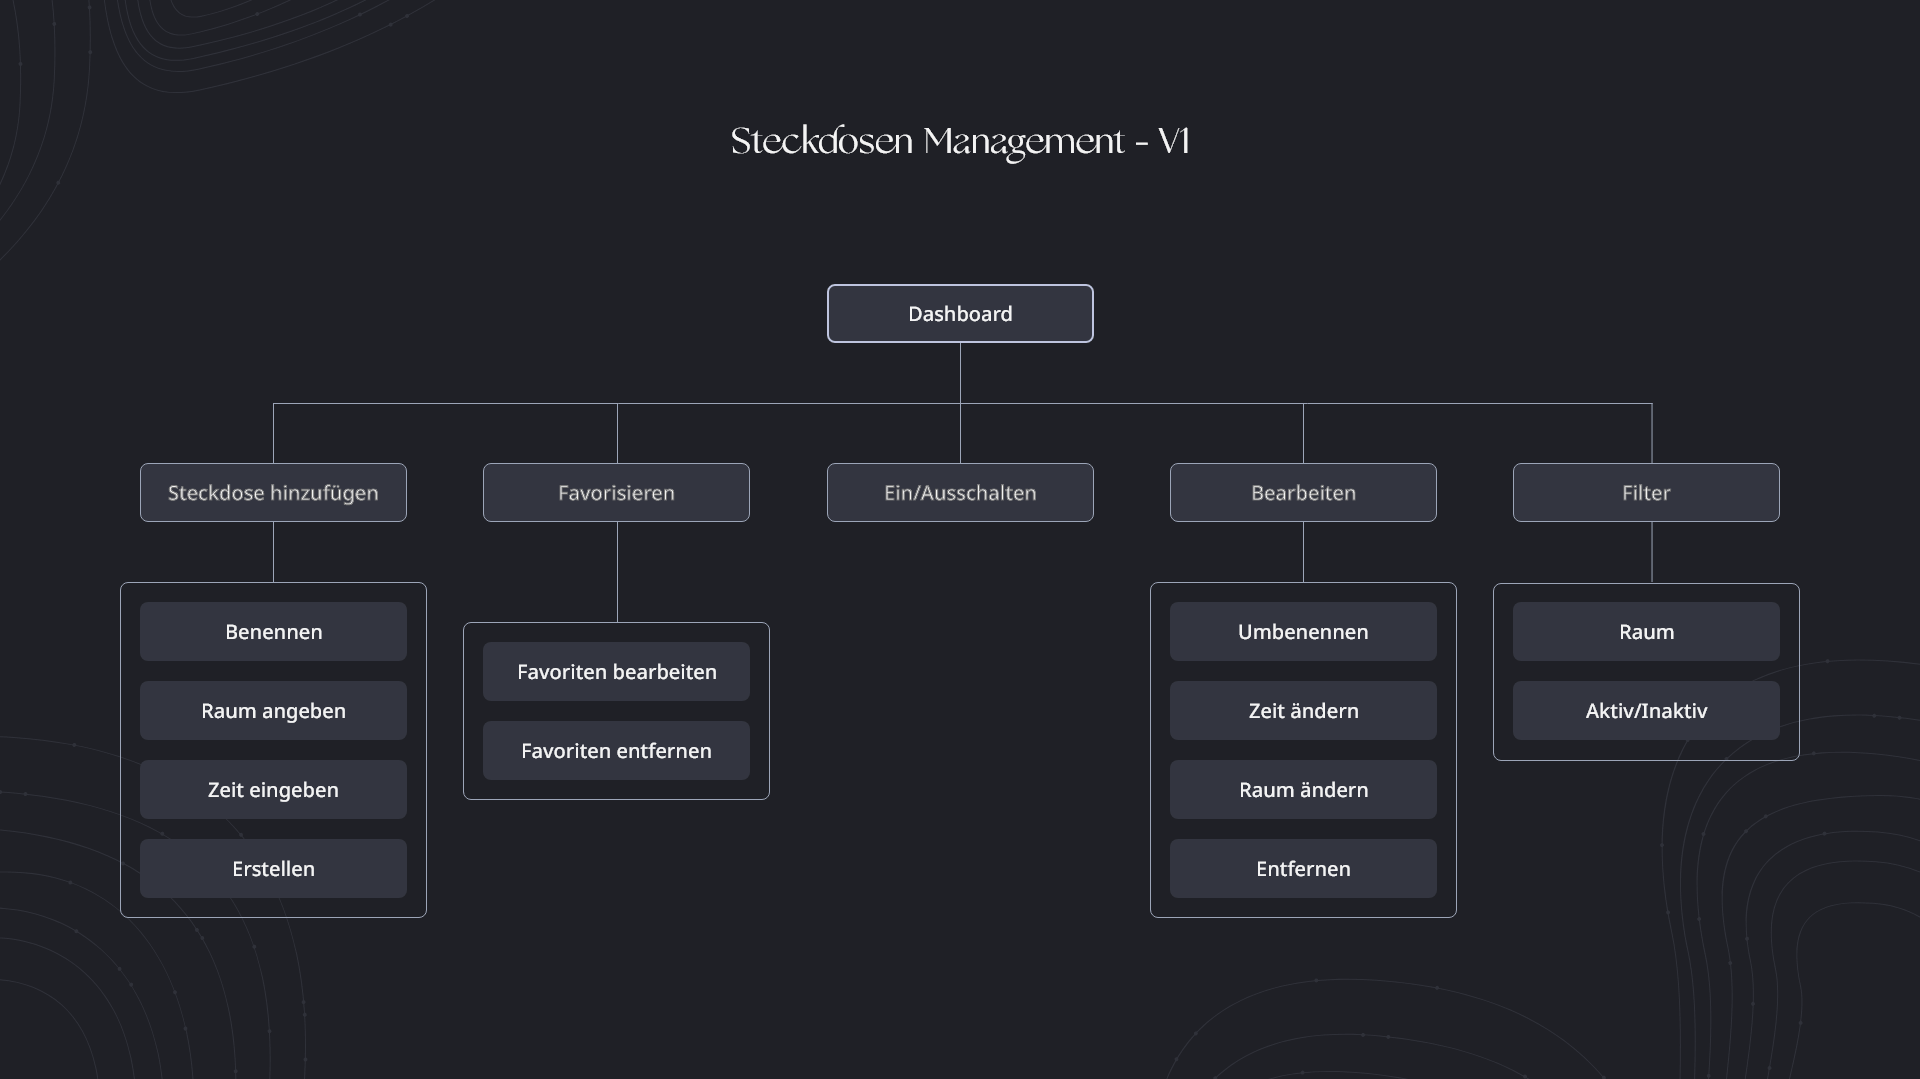Click the Steckdose hinzufügen node
This screenshot has width=1920, height=1079.
coord(273,492)
